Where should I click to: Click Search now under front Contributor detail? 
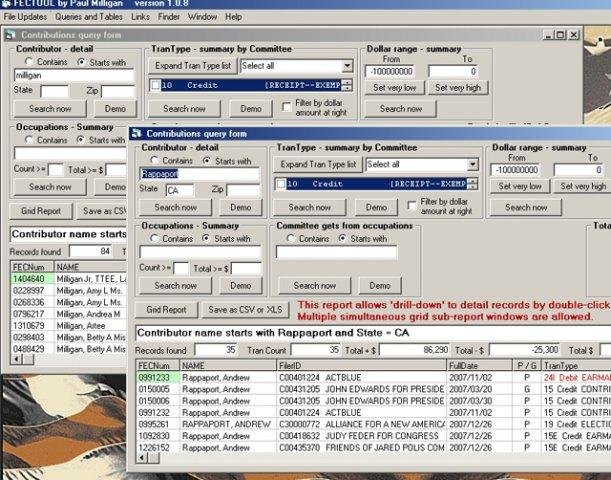point(175,207)
